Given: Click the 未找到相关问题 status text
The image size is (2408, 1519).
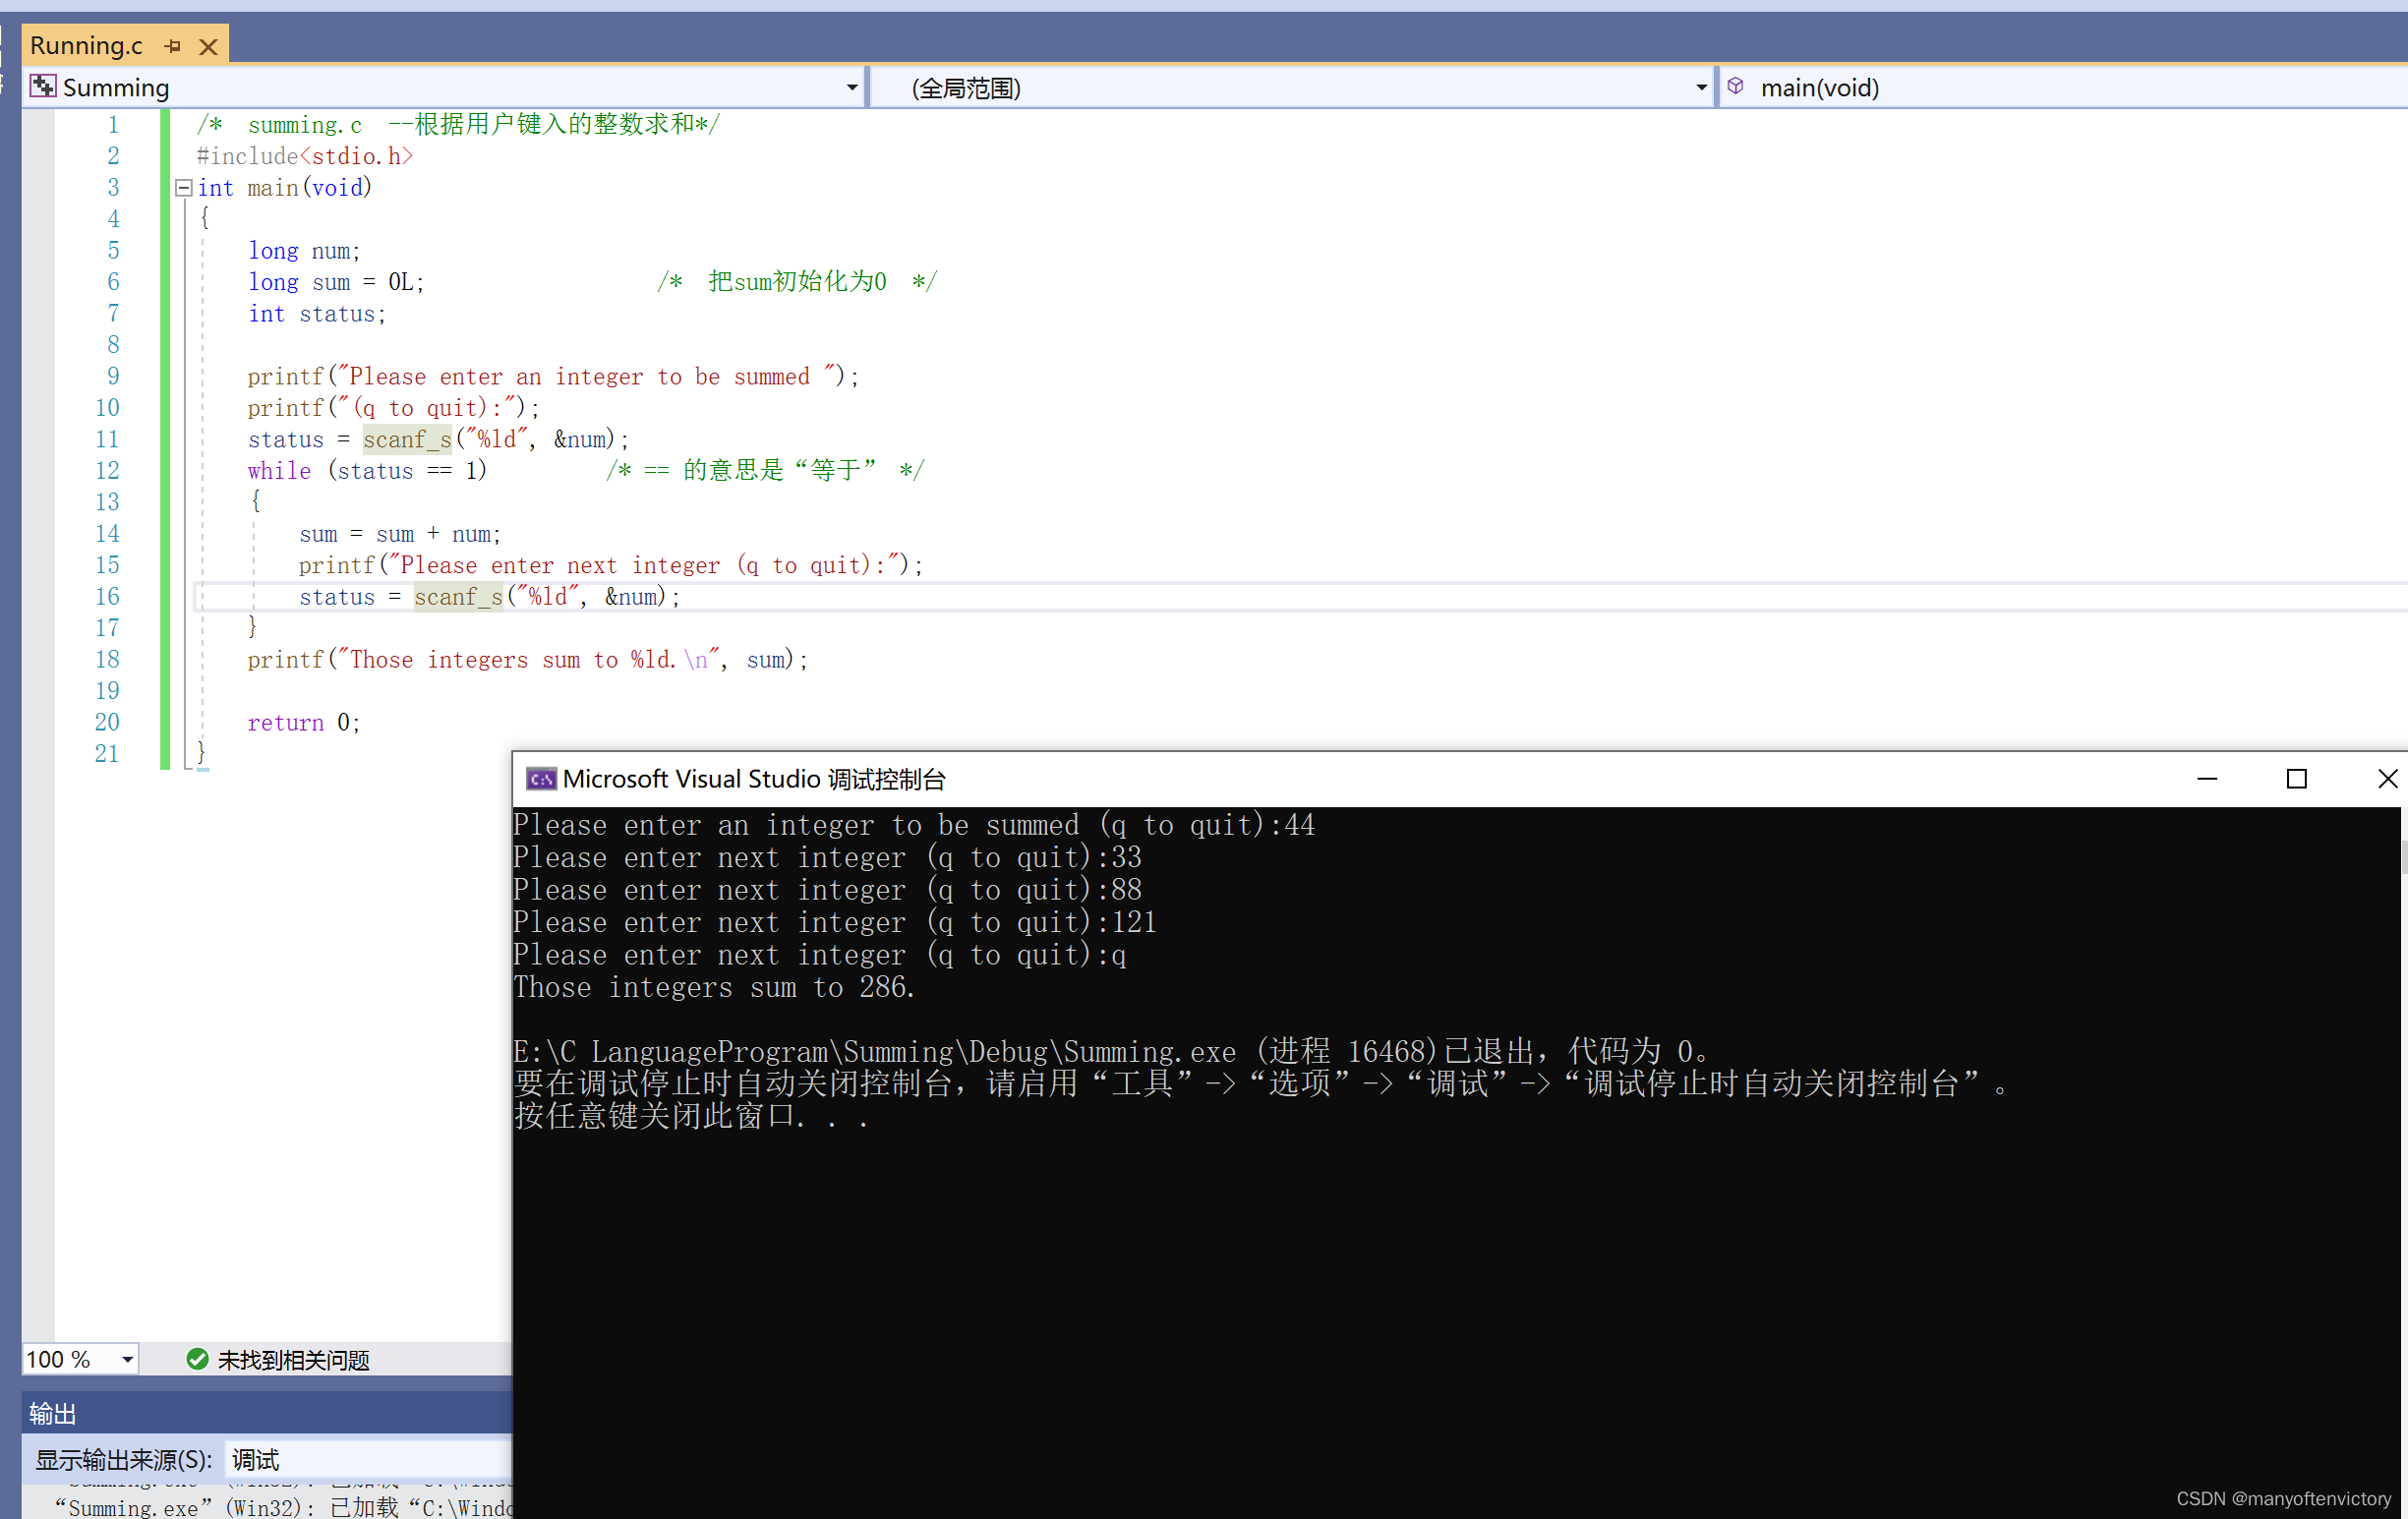Looking at the screenshot, I should pyautogui.click(x=293, y=1359).
